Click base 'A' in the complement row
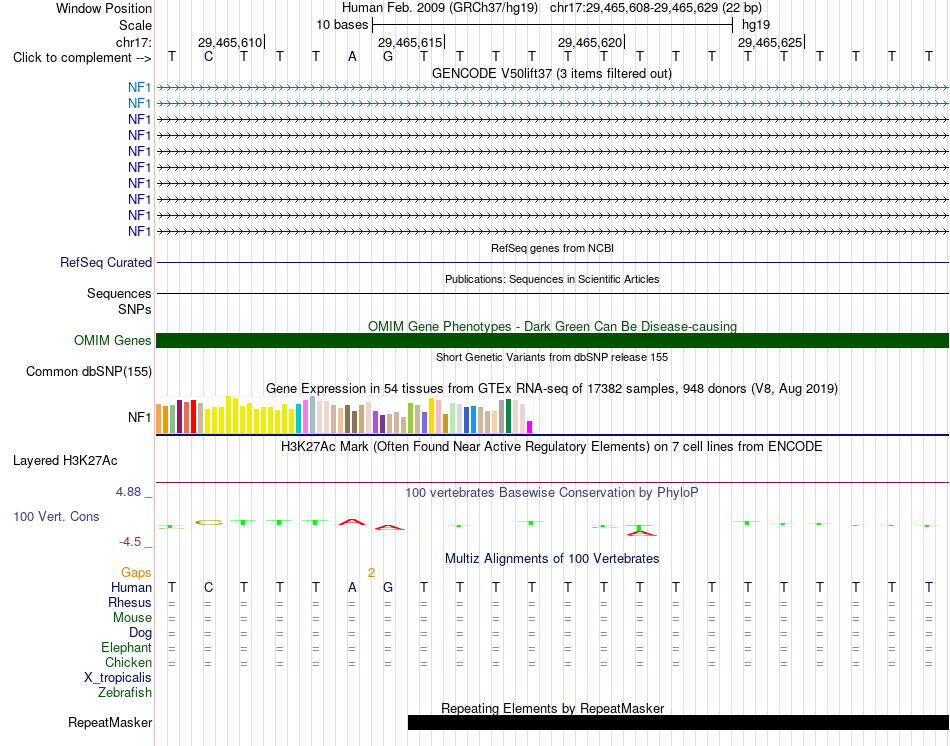Image resolution: width=950 pixels, height=746 pixels. pyautogui.click(x=352, y=57)
